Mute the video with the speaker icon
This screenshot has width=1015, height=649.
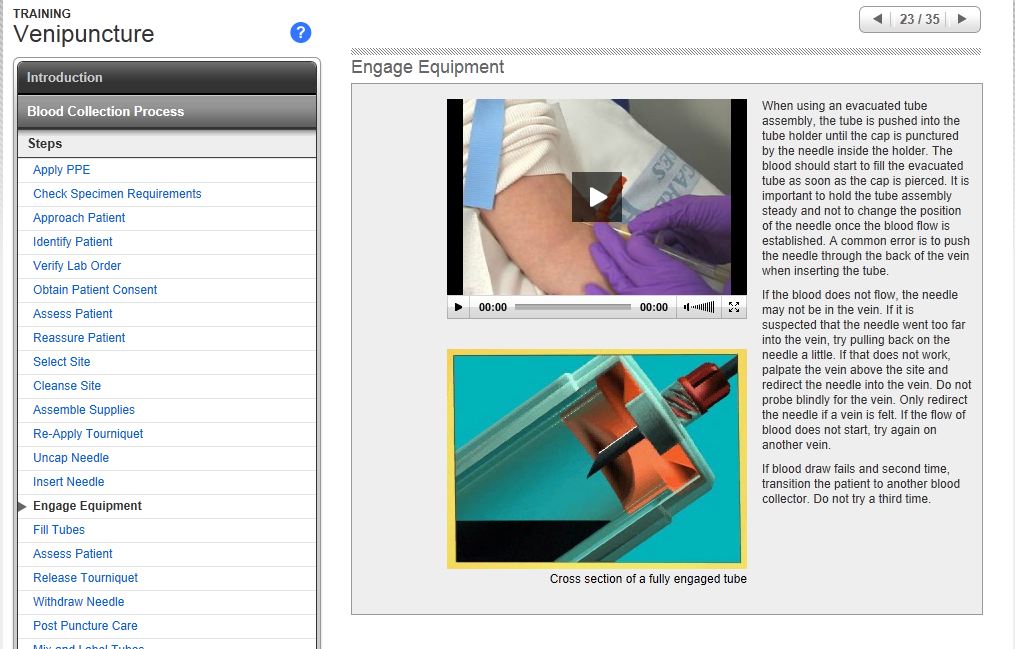coord(688,307)
